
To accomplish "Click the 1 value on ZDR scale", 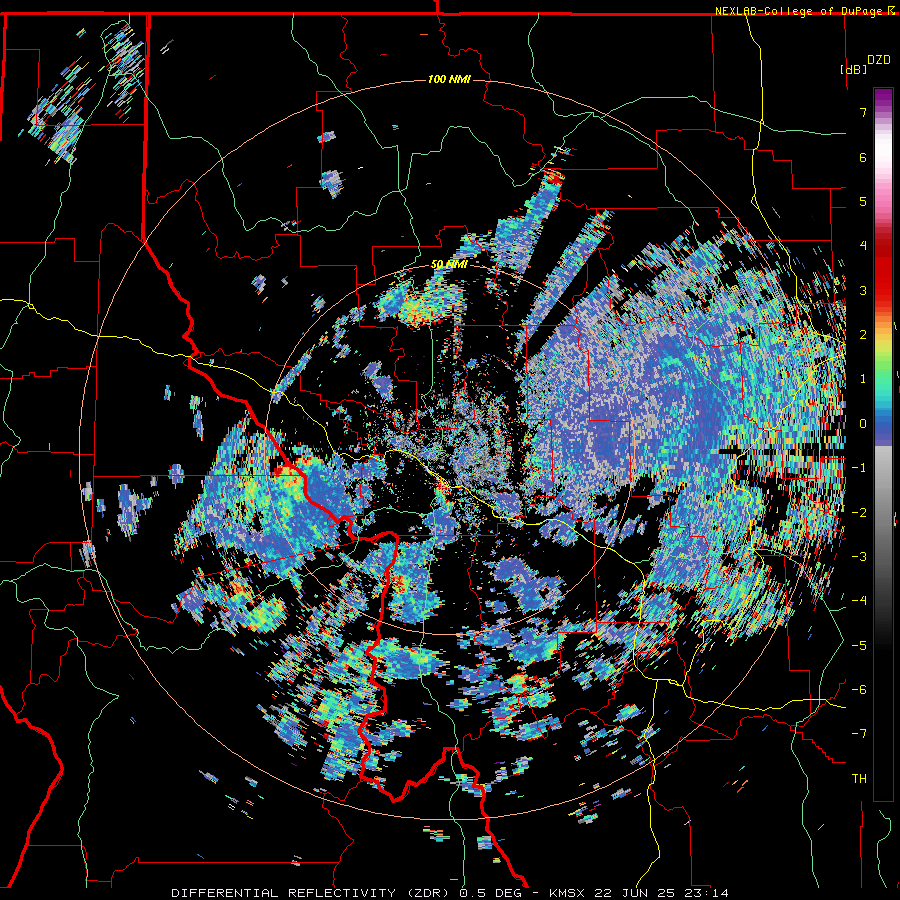I will [863, 379].
